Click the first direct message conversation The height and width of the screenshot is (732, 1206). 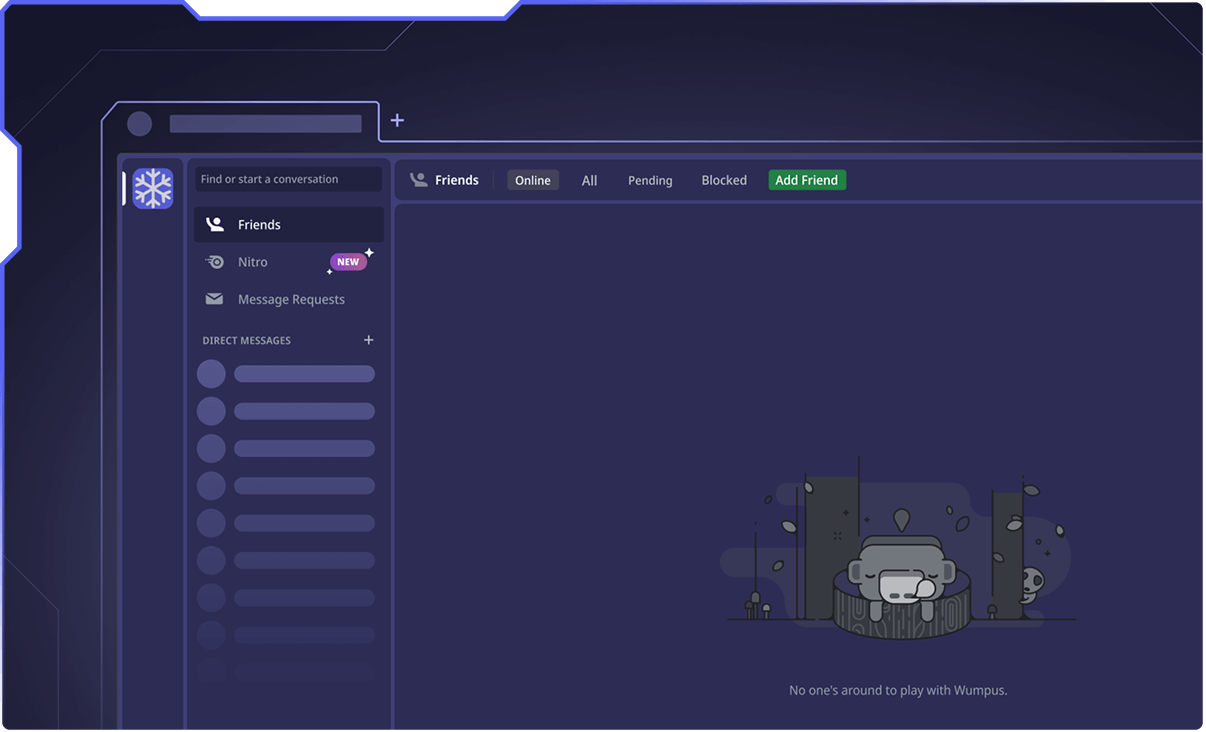point(287,373)
